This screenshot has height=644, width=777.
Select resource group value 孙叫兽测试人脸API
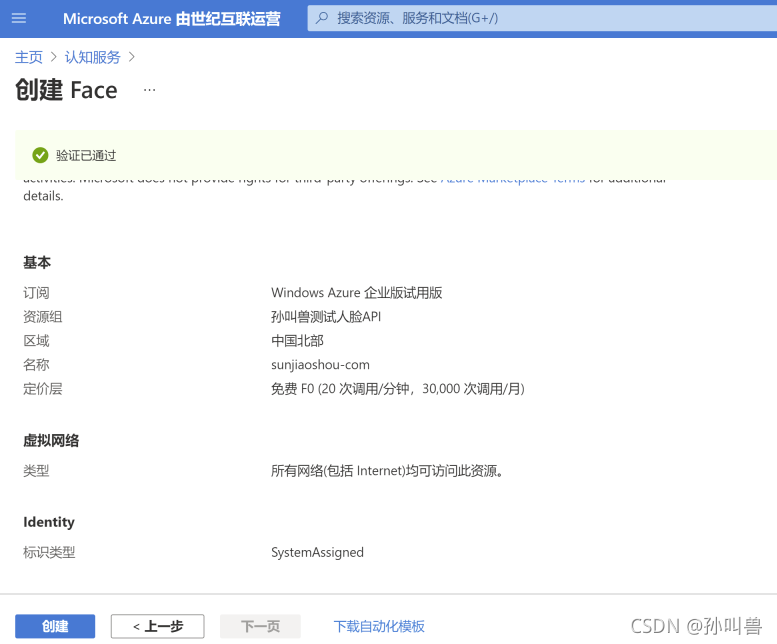326,317
